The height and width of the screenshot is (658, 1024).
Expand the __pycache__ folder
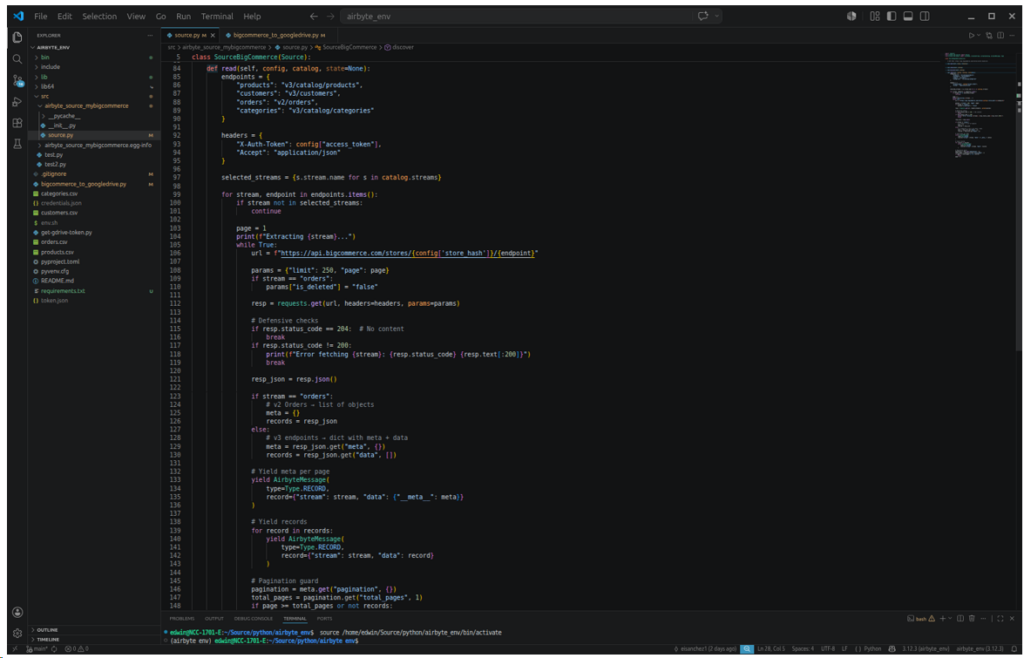pos(94,116)
